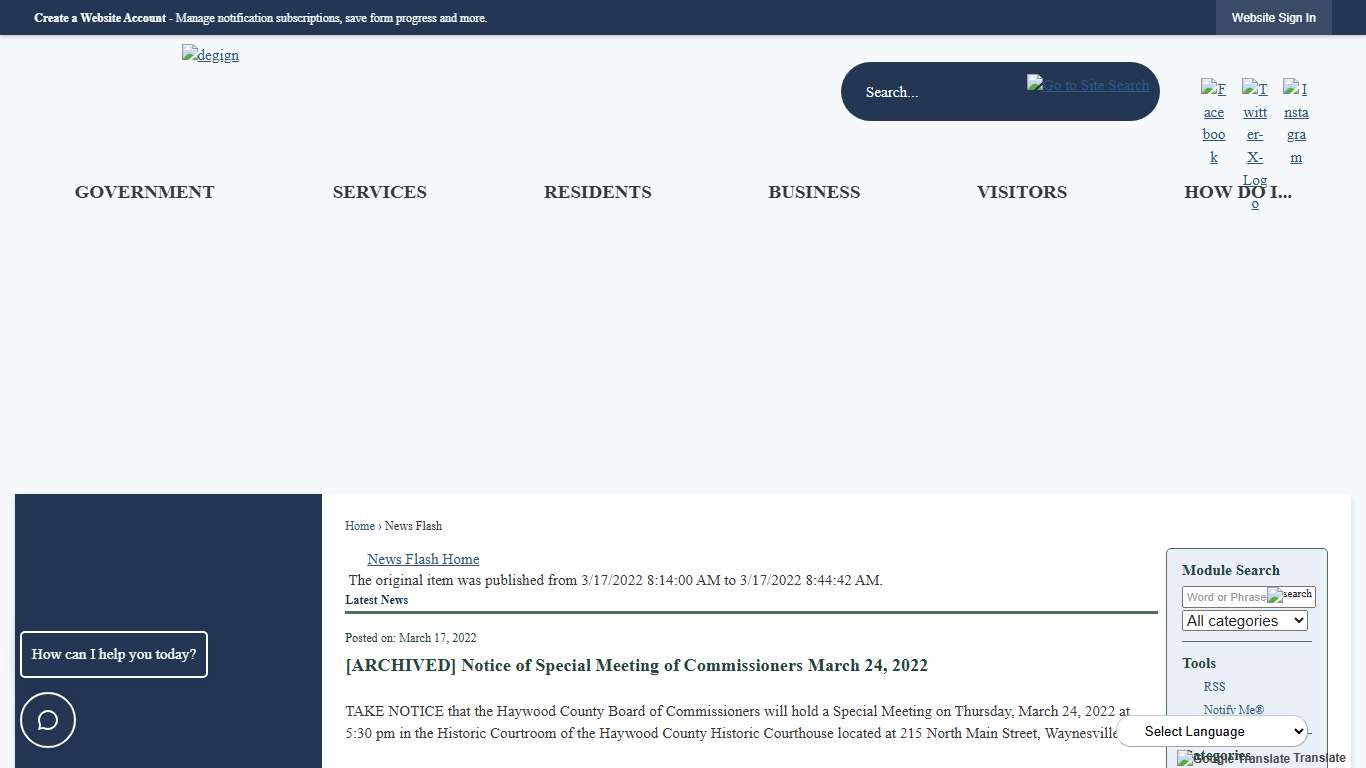This screenshot has width=1366, height=768.
Task: Click the Home breadcrumb link
Action: (x=359, y=526)
